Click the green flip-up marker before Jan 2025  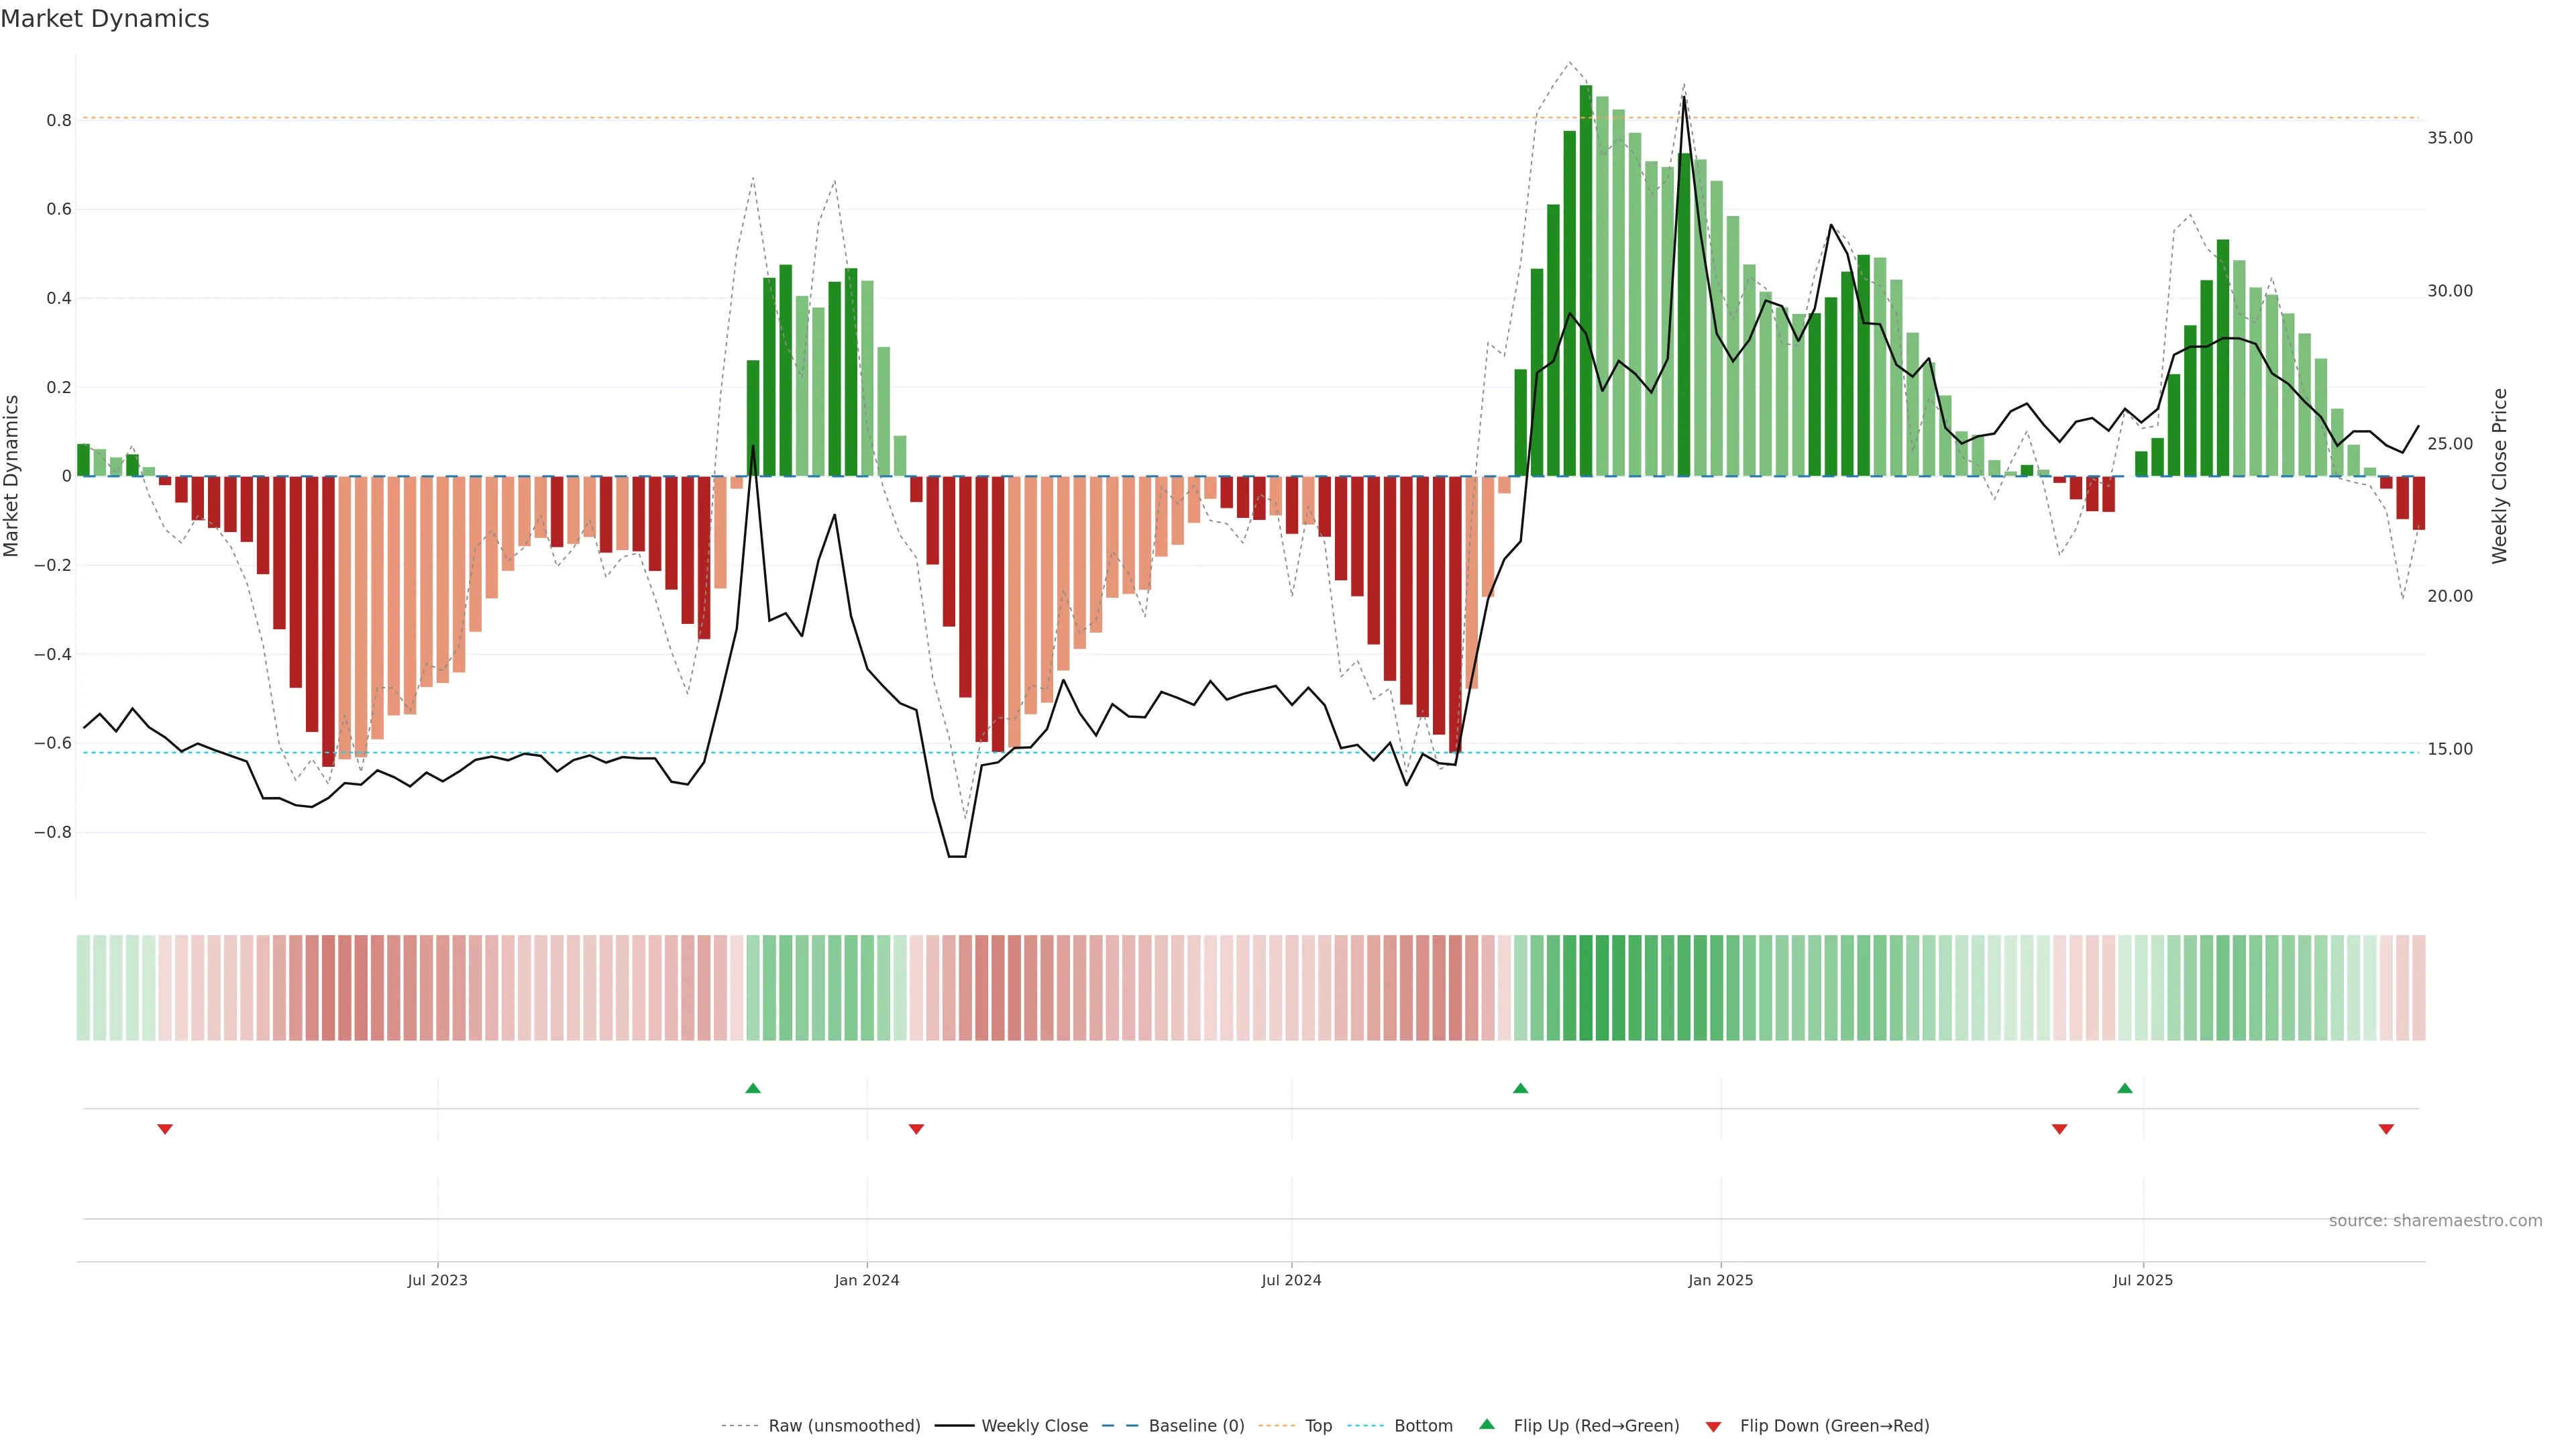click(1520, 1088)
